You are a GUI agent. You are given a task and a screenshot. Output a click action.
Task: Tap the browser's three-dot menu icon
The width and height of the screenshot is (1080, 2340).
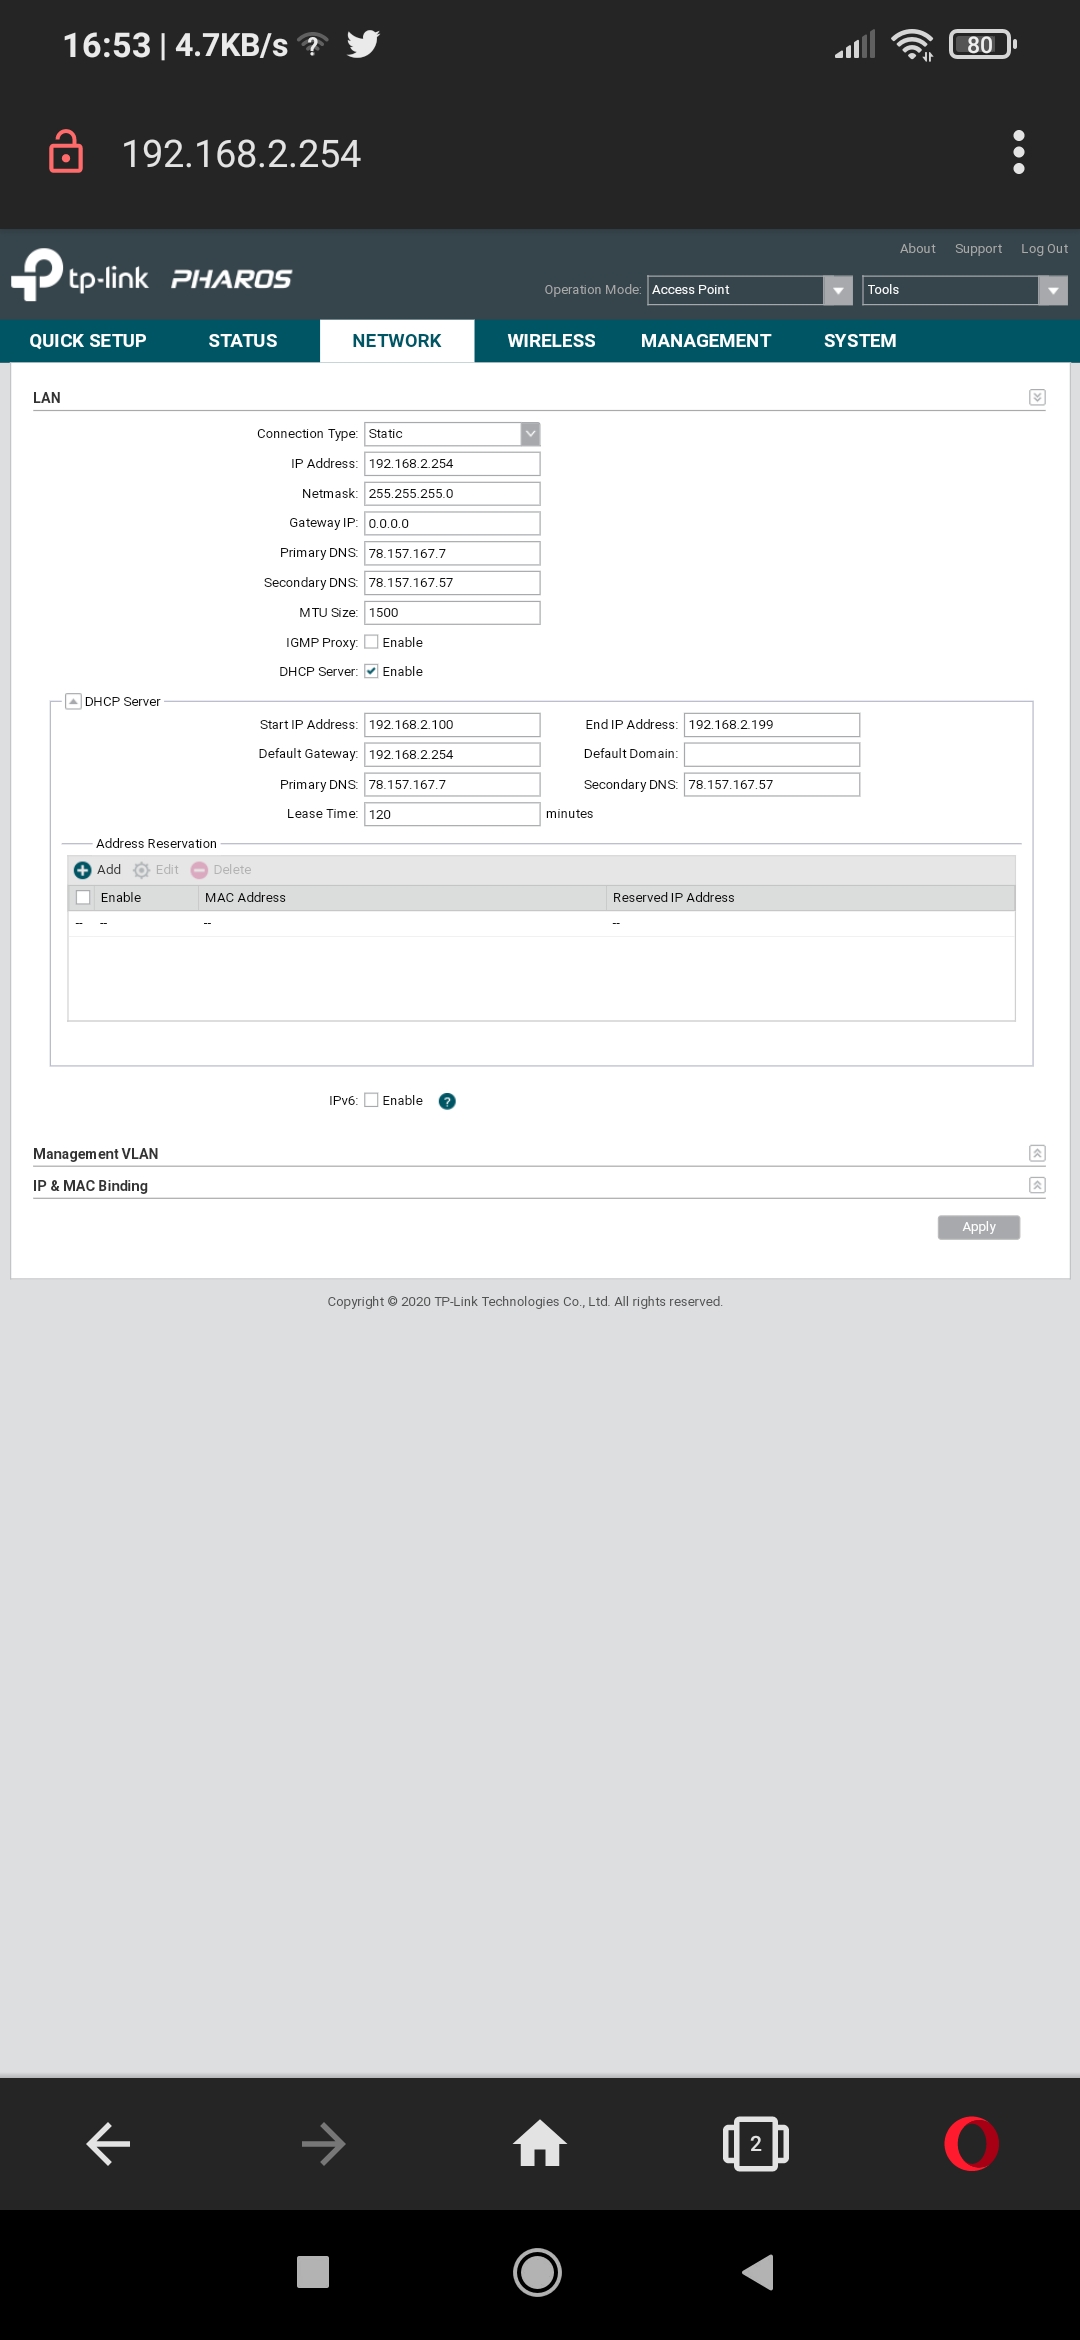pos(1018,153)
